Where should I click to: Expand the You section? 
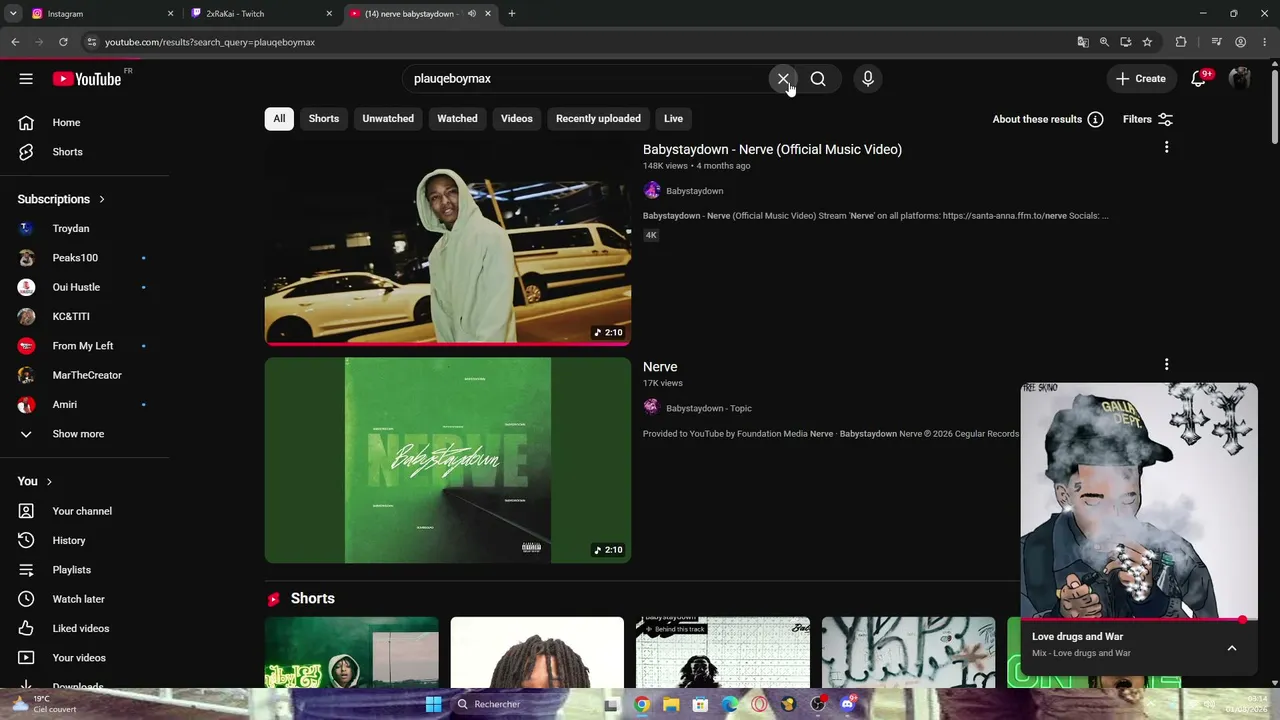pyautogui.click(x=34, y=481)
